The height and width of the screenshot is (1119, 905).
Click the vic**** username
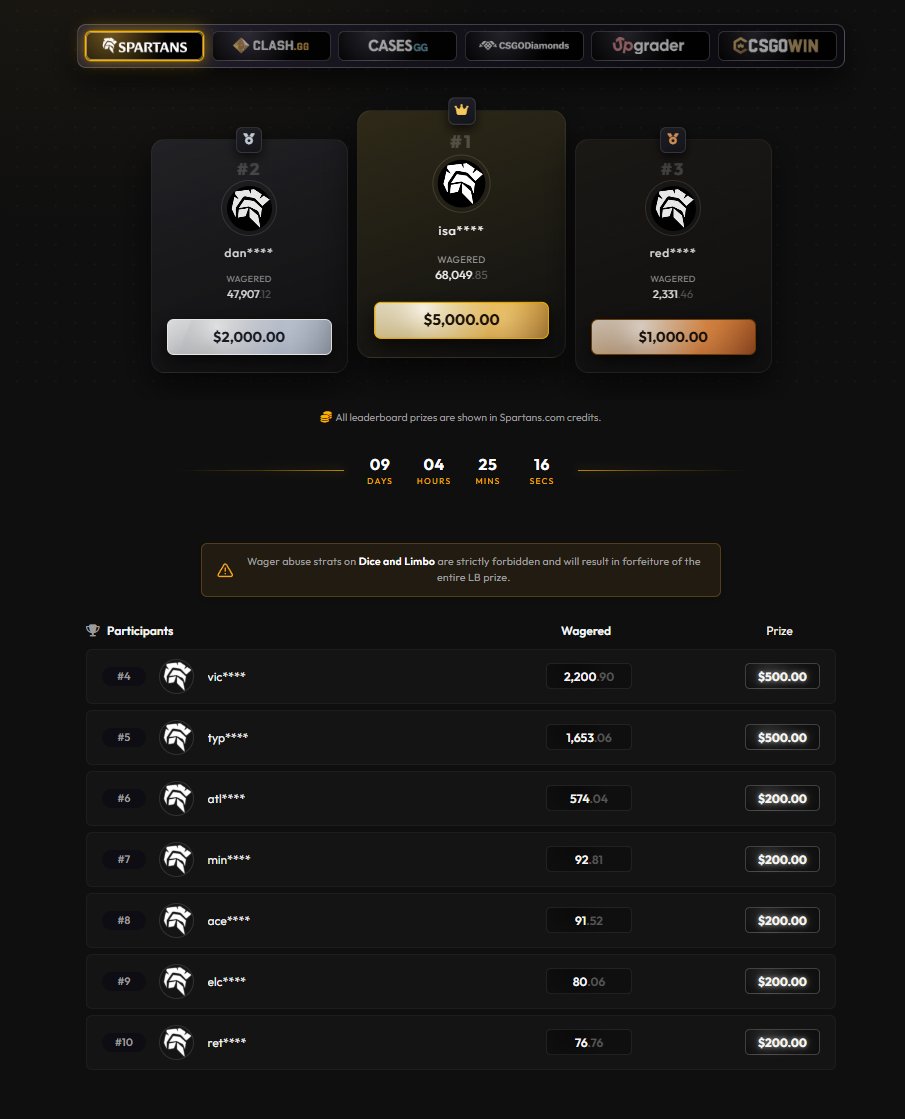click(x=226, y=677)
